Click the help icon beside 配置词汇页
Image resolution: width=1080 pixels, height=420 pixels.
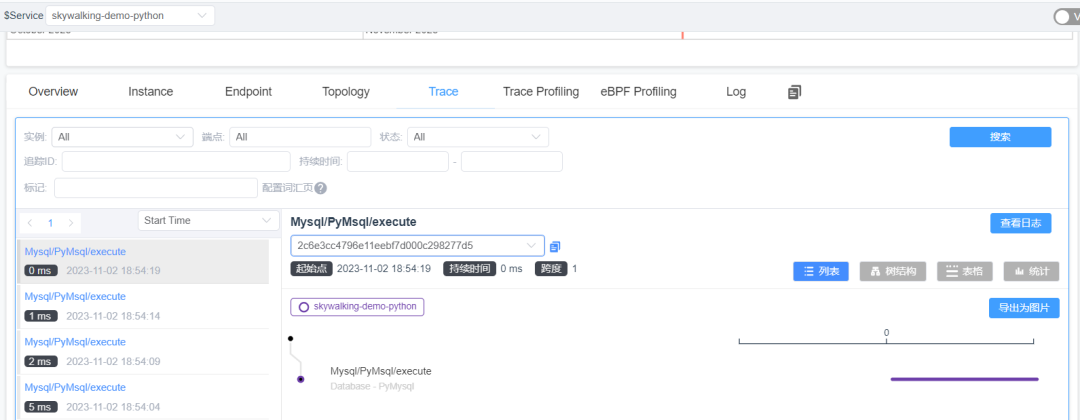(320, 188)
